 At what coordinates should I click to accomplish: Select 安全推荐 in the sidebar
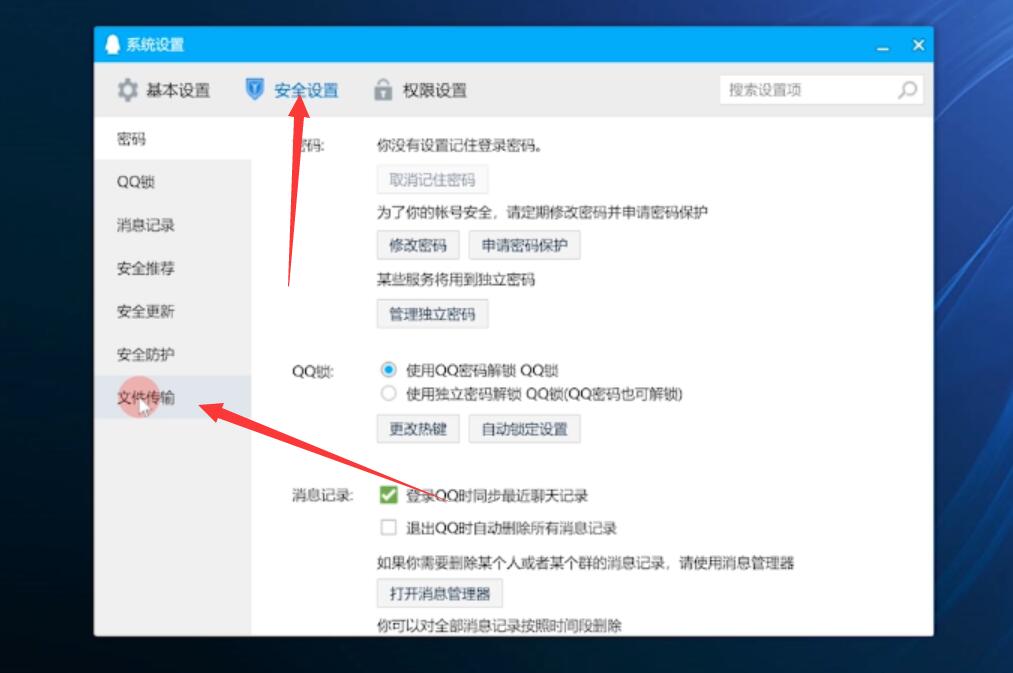tap(172, 268)
